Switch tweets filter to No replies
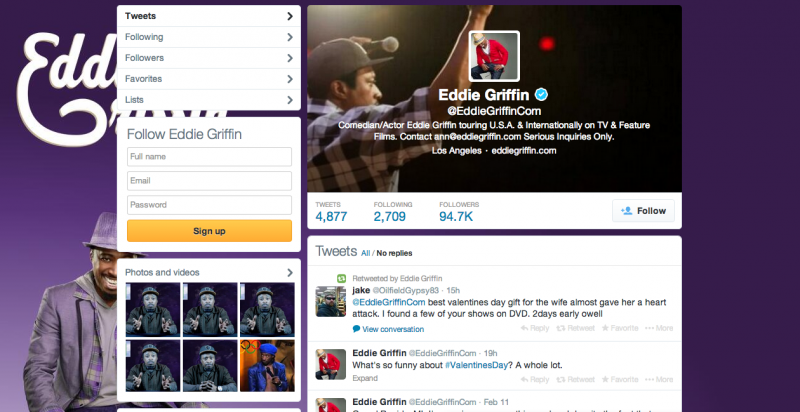 click(394, 253)
